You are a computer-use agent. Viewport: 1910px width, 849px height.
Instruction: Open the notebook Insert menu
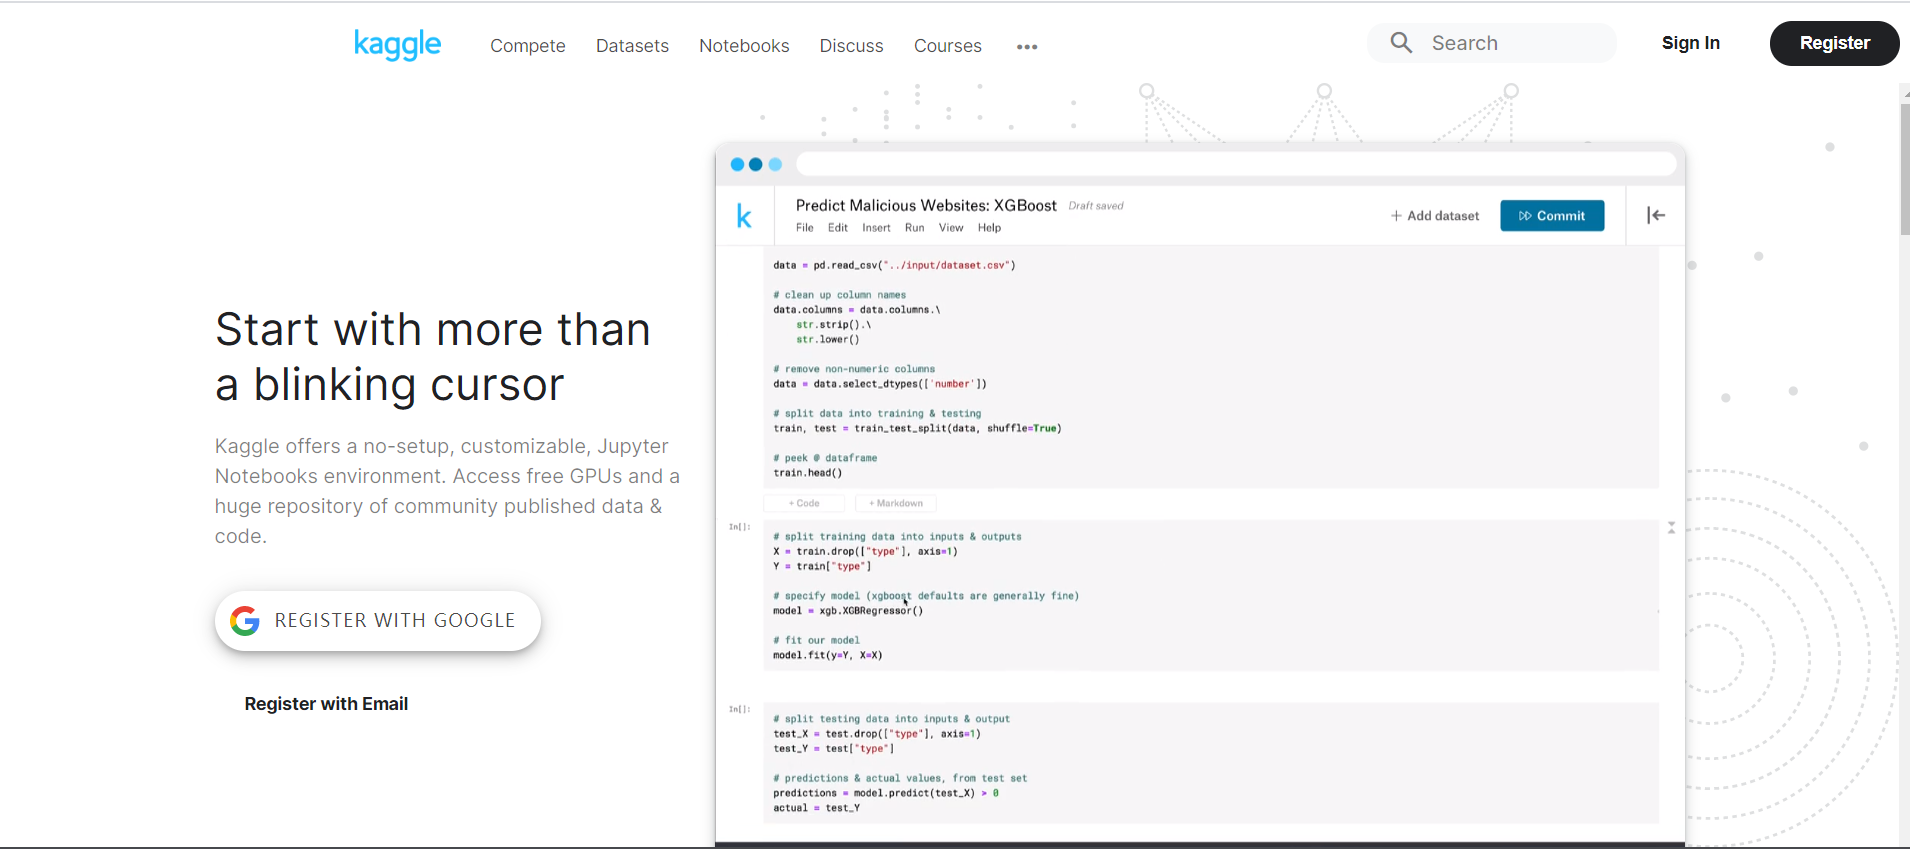tap(876, 228)
